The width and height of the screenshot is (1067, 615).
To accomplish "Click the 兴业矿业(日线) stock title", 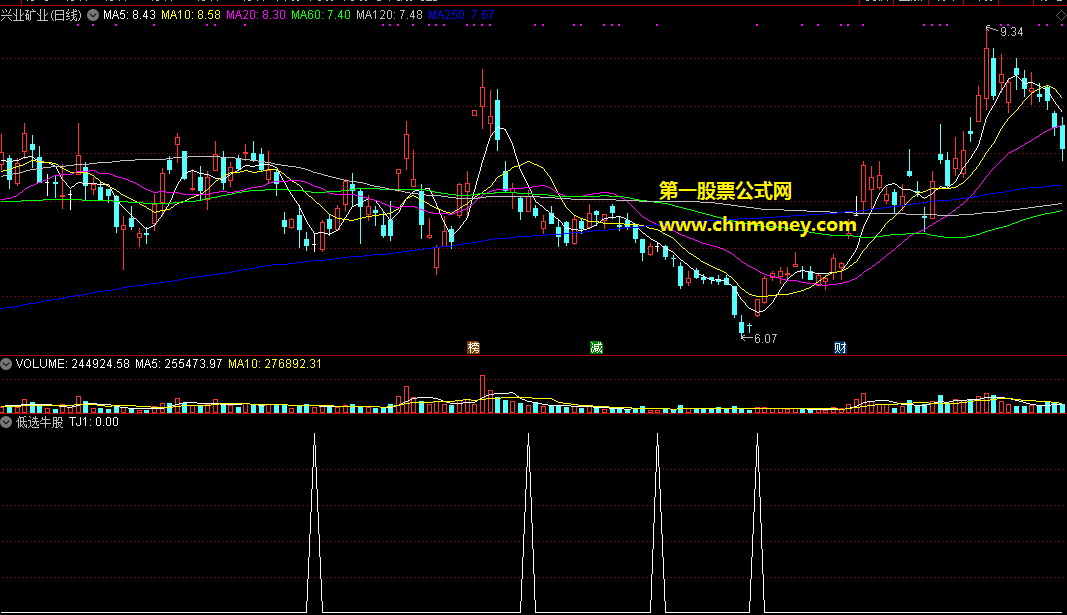I will [x=41, y=16].
